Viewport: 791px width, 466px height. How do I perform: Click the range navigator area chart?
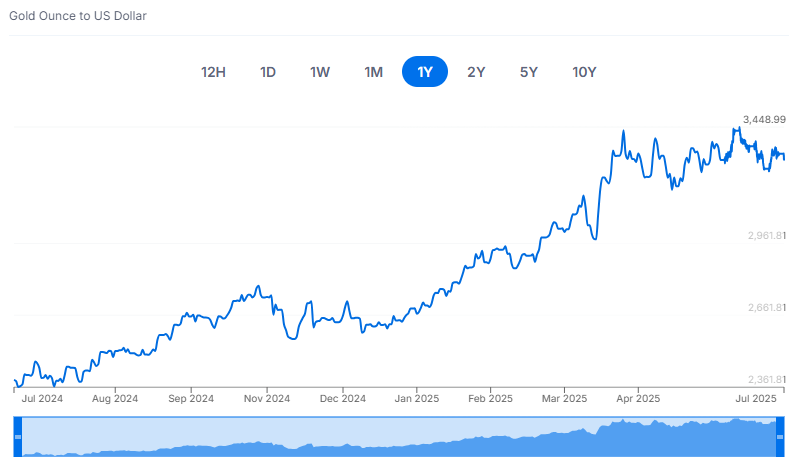(x=400, y=437)
